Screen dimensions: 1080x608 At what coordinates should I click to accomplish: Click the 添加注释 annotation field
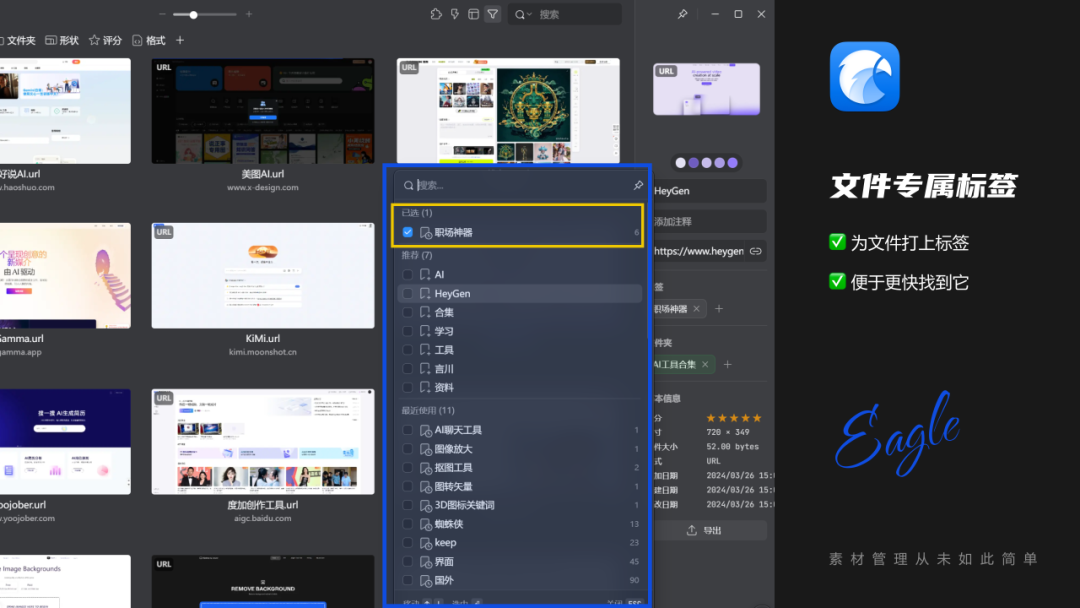(x=709, y=222)
